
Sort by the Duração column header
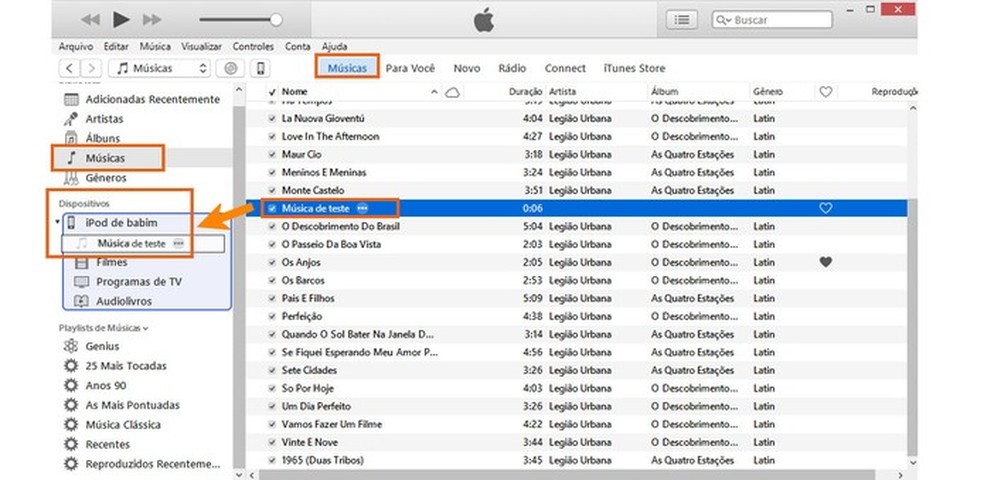point(525,92)
